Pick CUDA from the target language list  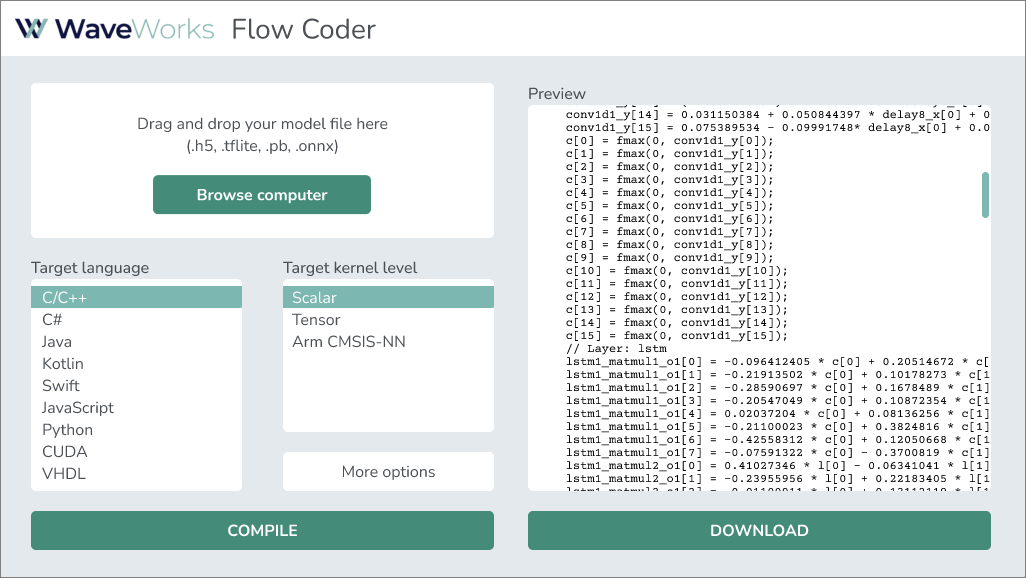pos(136,452)
